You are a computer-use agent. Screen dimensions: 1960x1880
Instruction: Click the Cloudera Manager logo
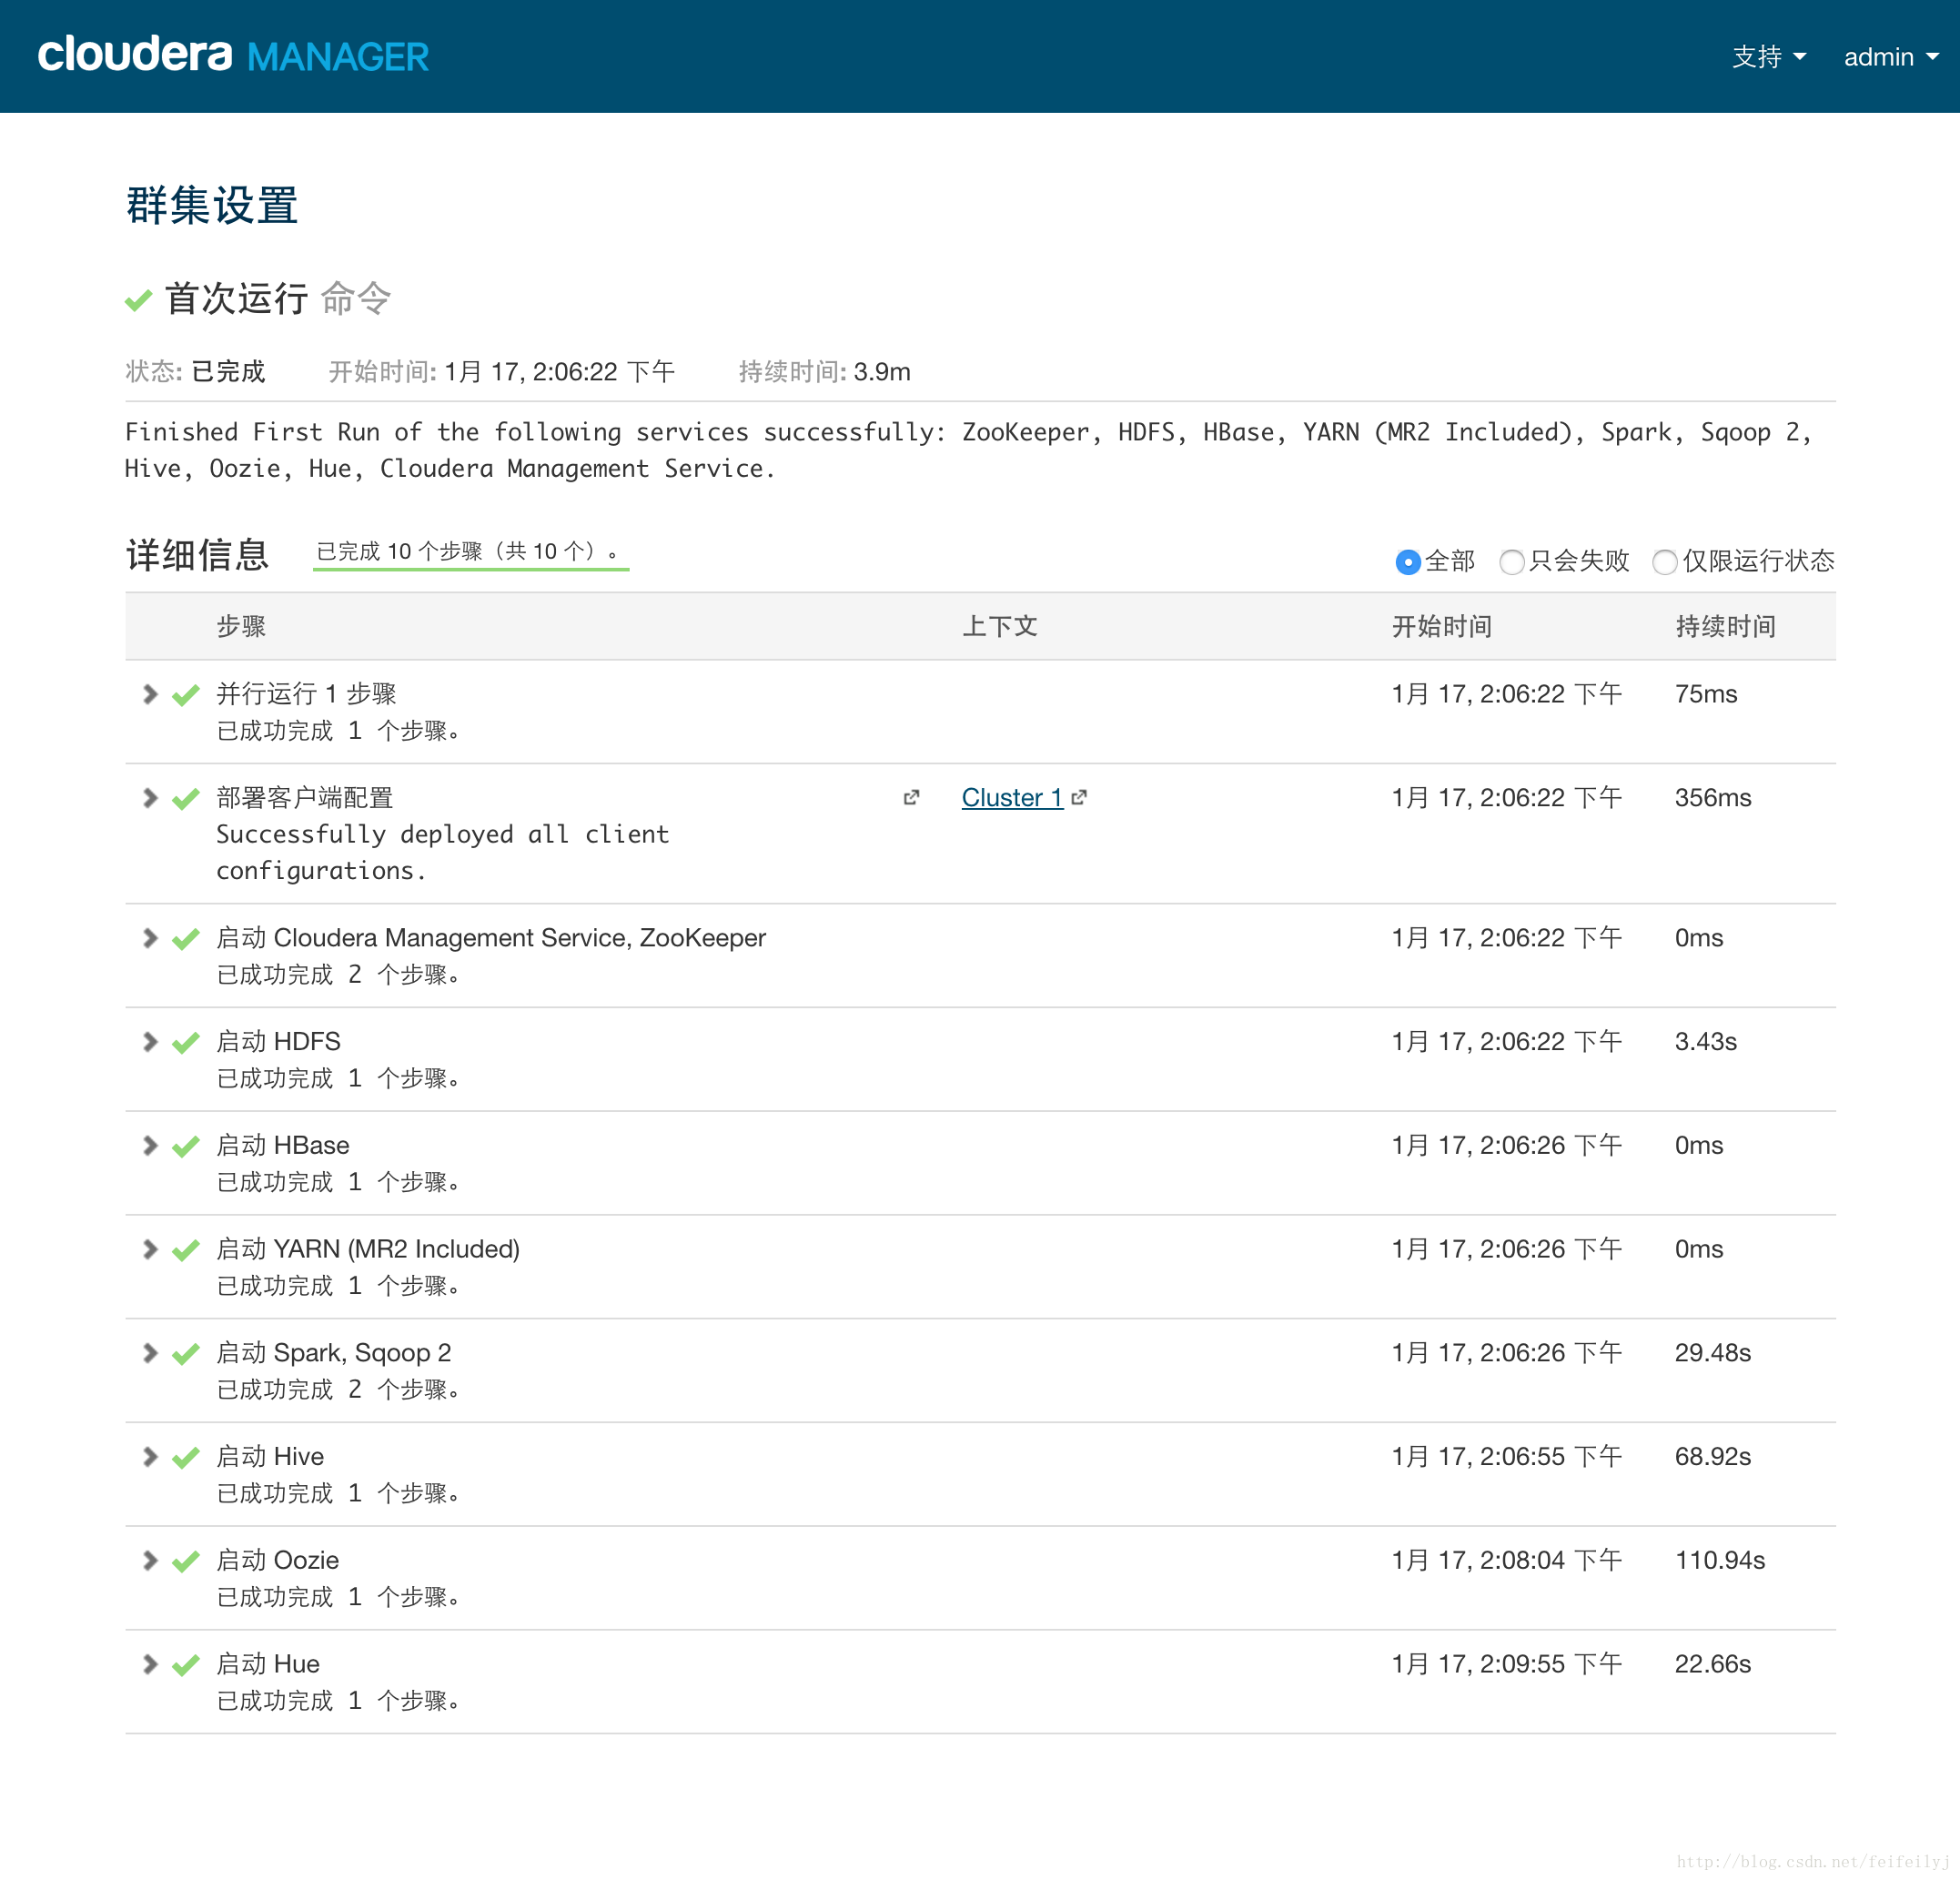pos(233,55)
